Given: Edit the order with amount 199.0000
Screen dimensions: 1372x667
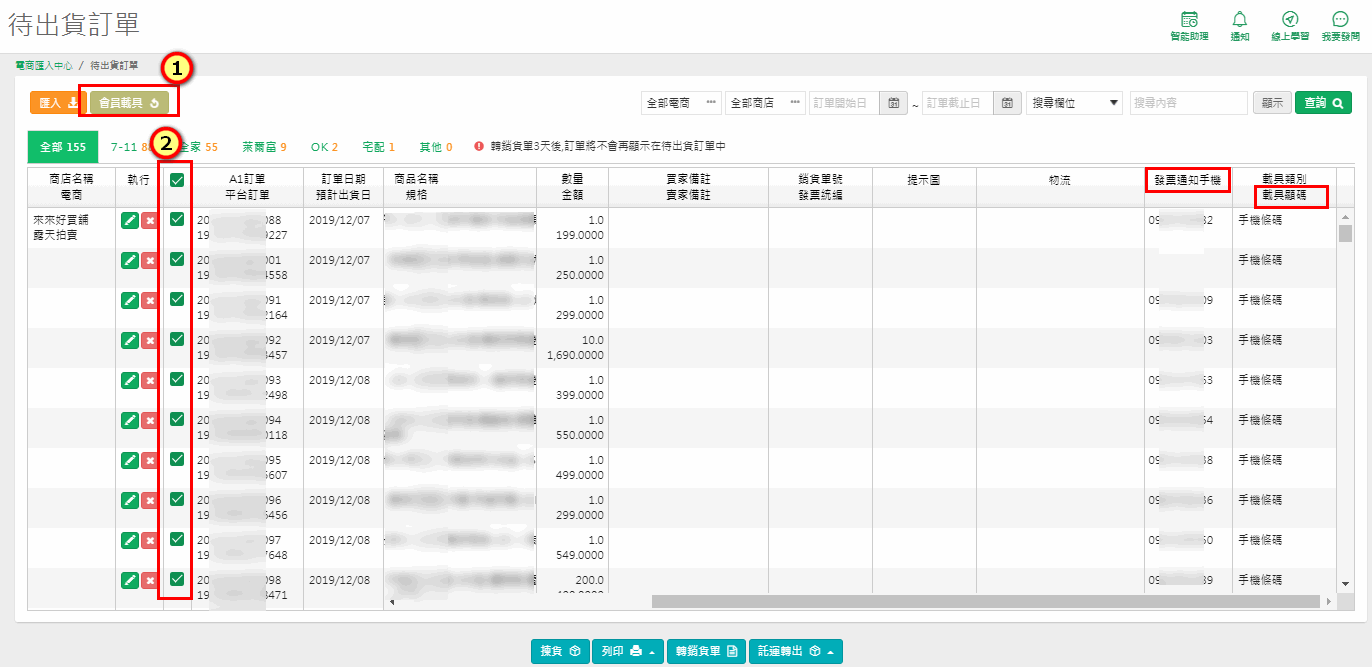Looking at the screenshot, I should 130,220.
